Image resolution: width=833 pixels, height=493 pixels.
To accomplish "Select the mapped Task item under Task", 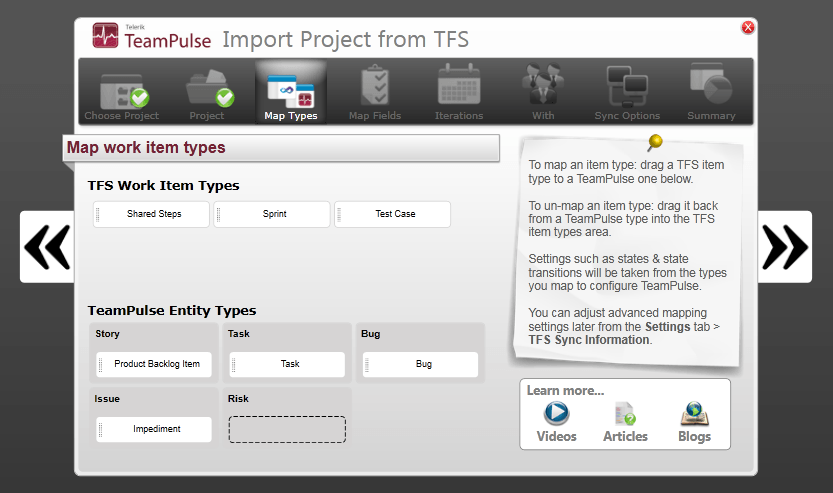I will pyautogui.click(x=287, y=364).
